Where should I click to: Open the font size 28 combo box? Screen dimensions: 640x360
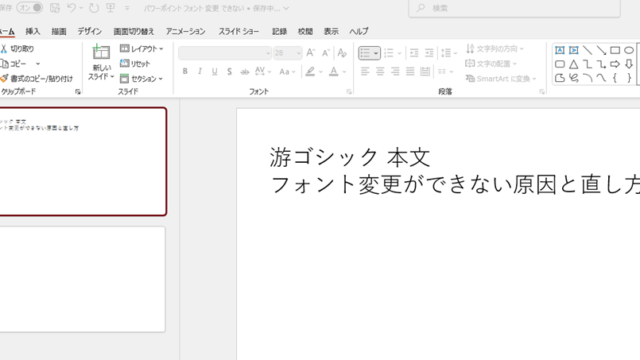tap(287, 53)
